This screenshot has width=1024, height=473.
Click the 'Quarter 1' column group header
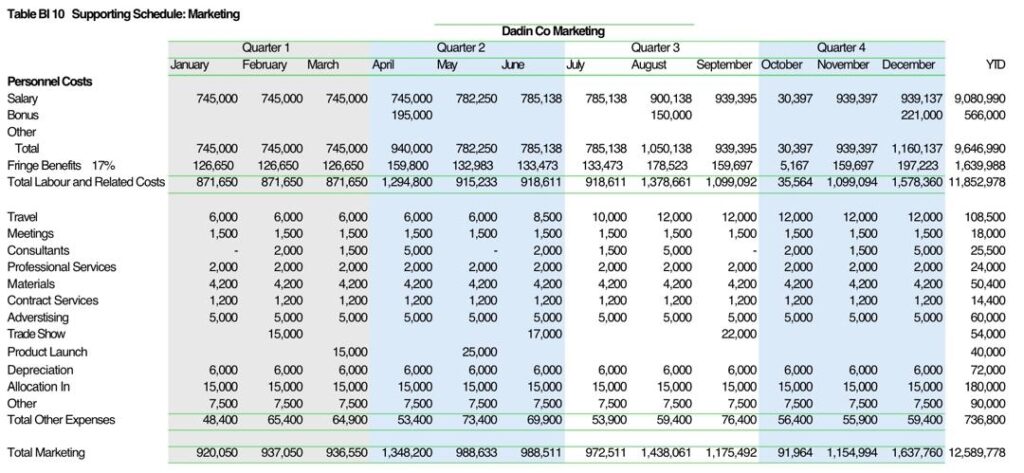click(x=266, y=48)
